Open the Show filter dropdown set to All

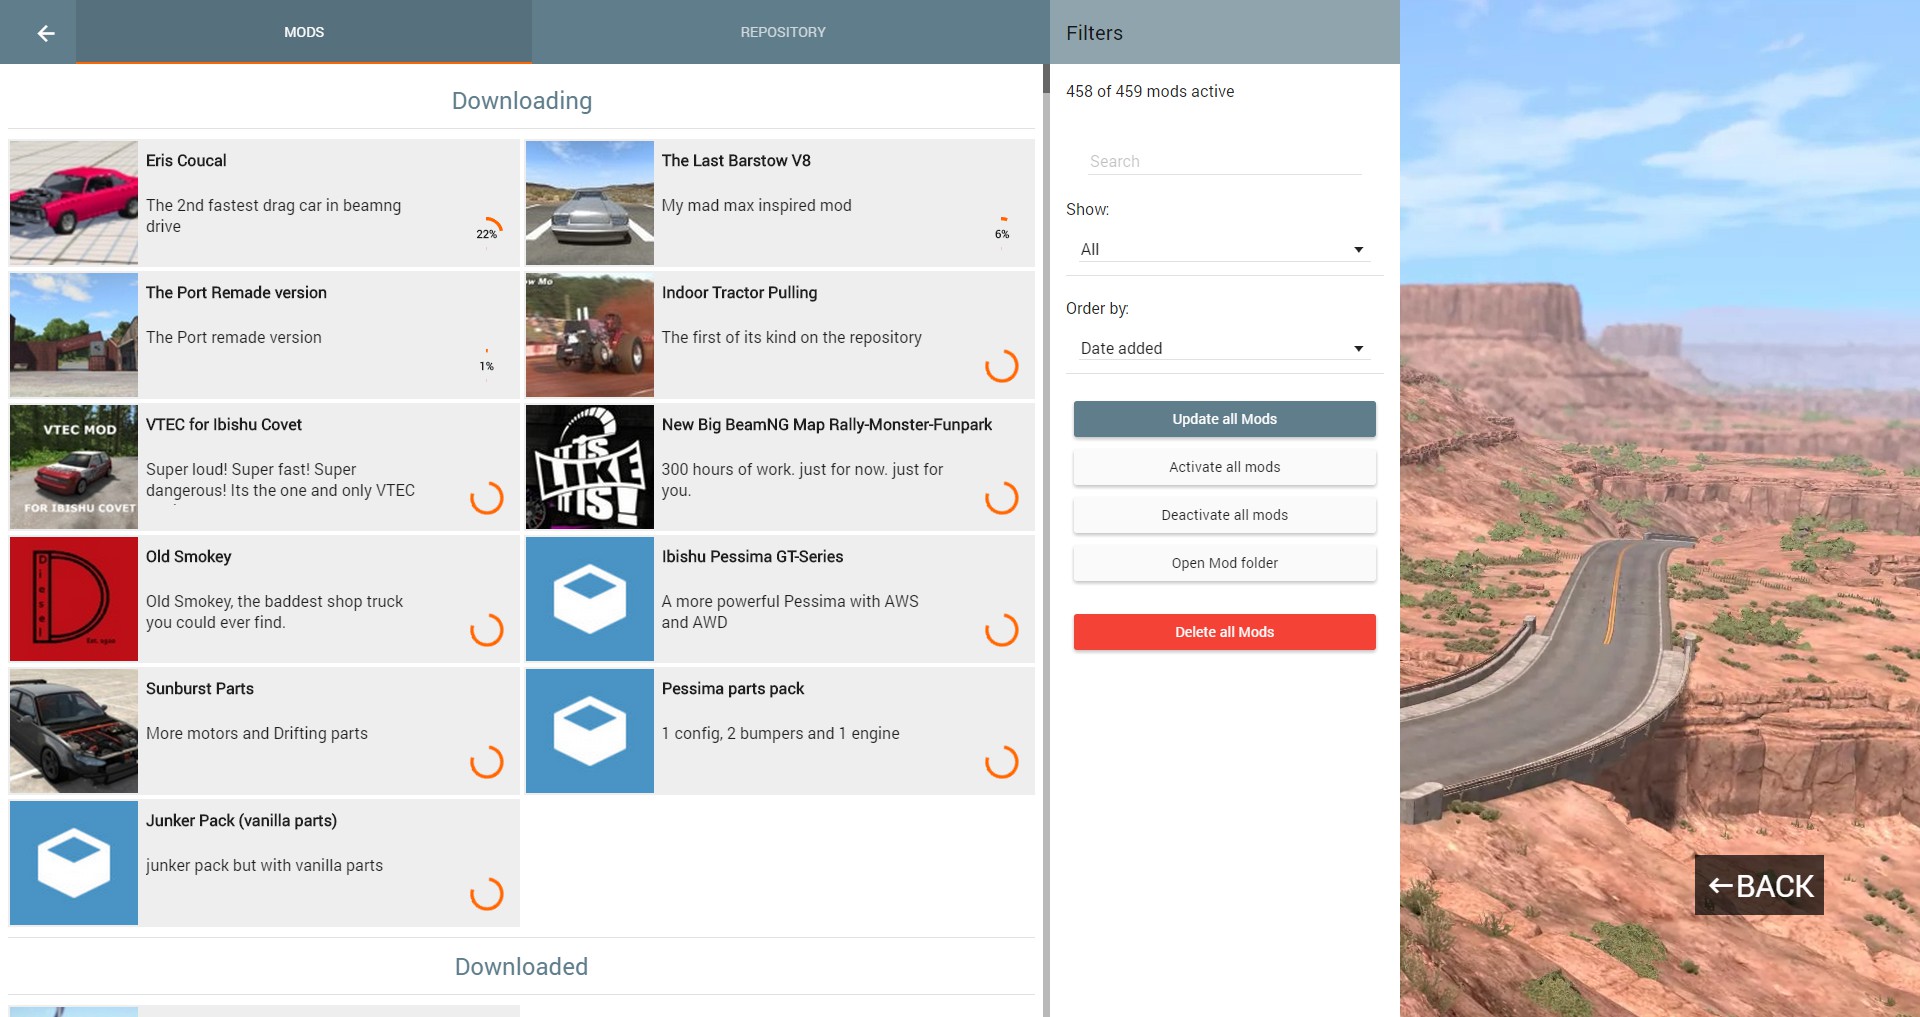[x=1224, y=249]
